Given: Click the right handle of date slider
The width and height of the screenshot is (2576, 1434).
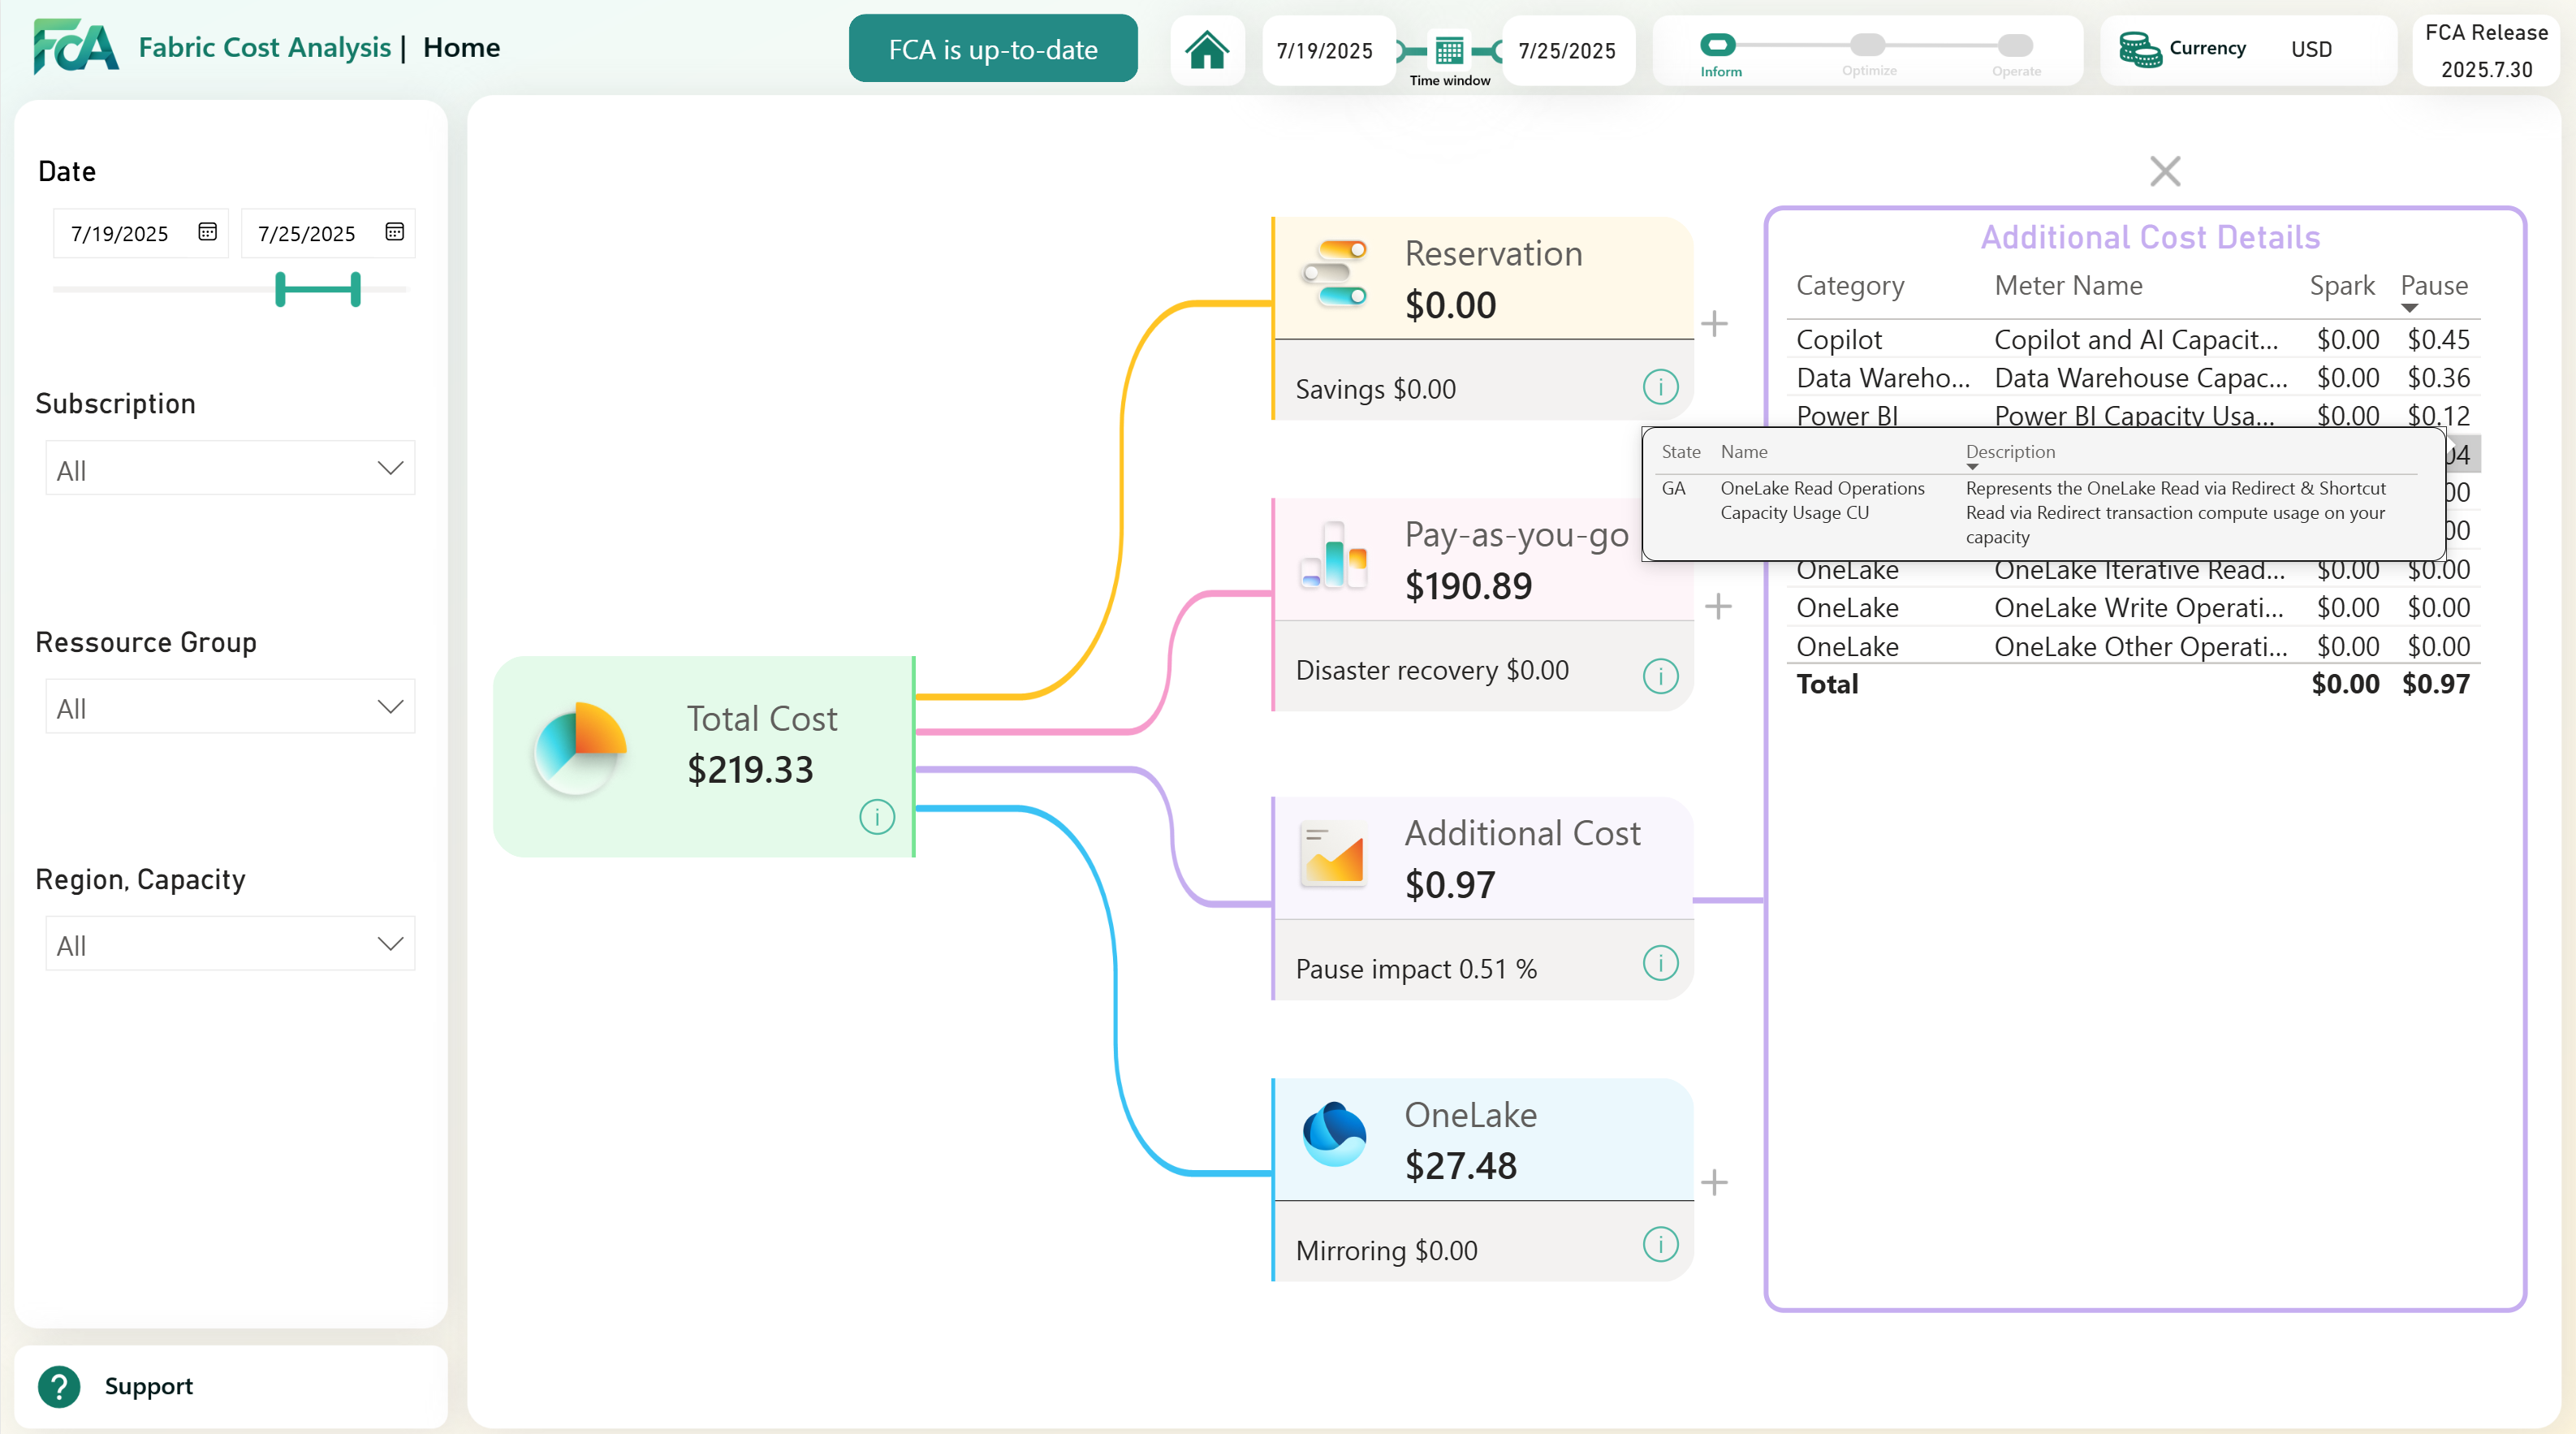Looking at the screenshot, I should pos(355,289).
